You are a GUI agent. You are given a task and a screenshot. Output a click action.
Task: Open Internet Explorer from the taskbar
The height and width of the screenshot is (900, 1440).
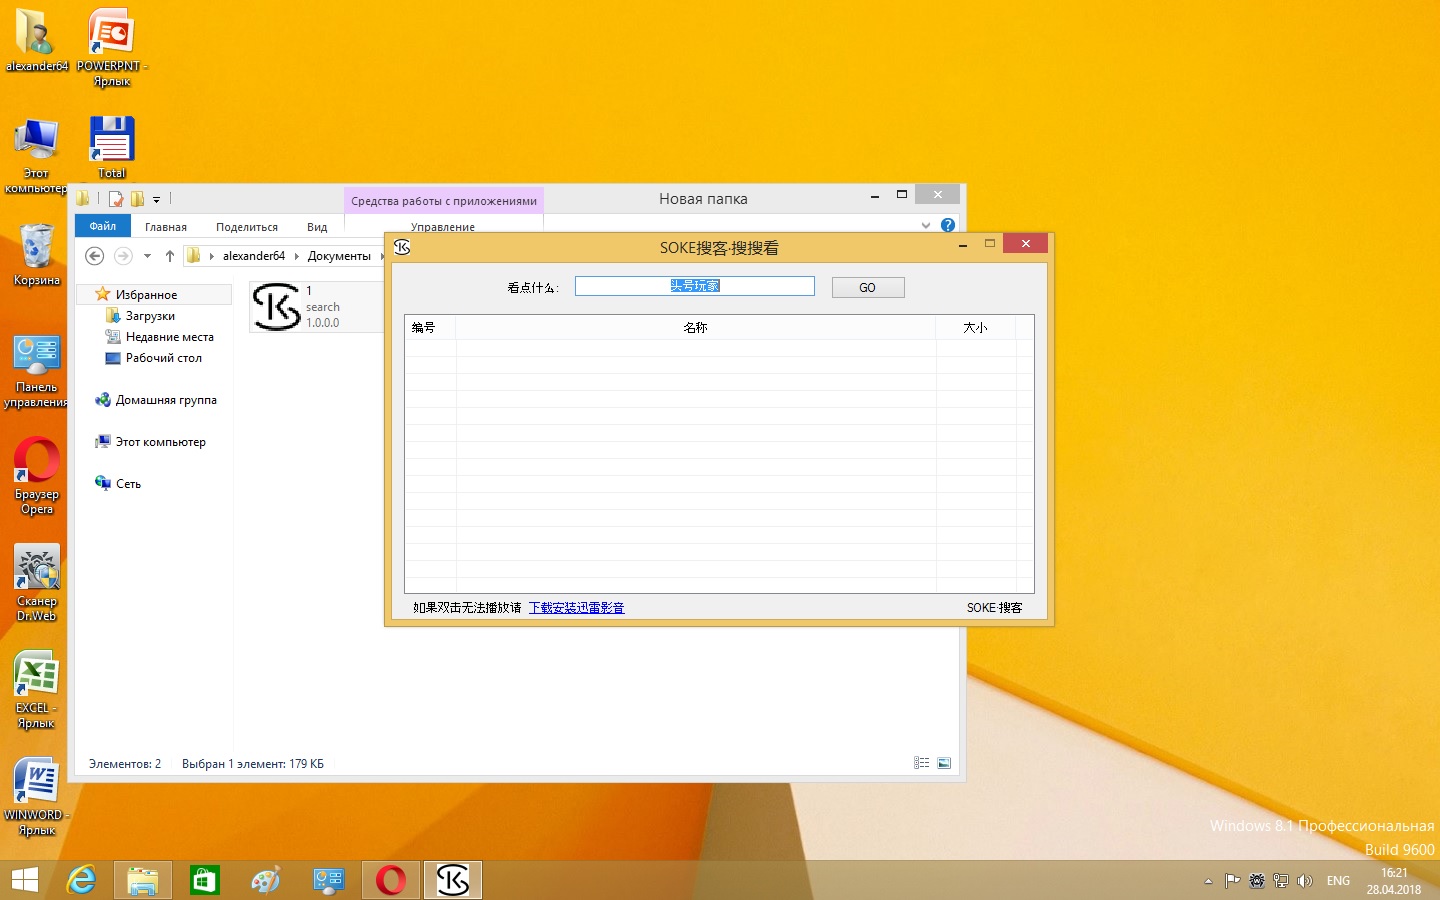coord(81,880)
